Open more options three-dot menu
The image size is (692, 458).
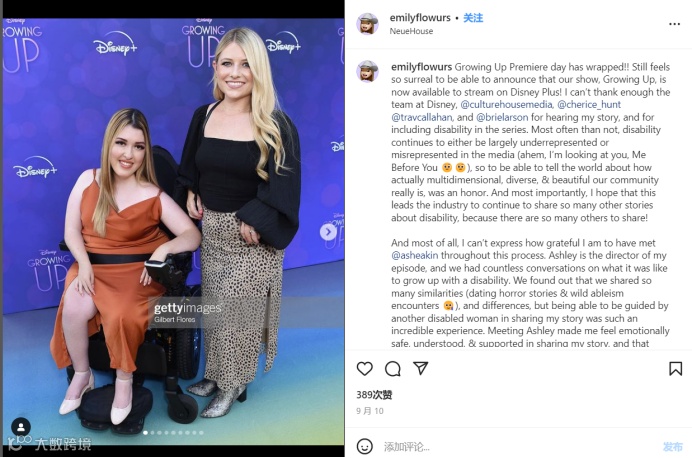coord(674,24)
